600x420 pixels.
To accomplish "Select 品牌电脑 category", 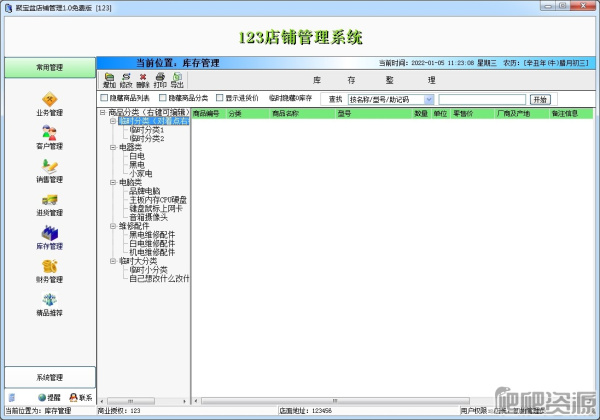I will point(145,191).
